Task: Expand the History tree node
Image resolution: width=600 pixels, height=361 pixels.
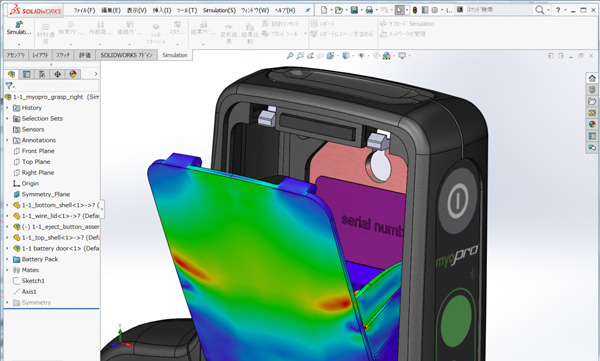Action: click(7, 108)
